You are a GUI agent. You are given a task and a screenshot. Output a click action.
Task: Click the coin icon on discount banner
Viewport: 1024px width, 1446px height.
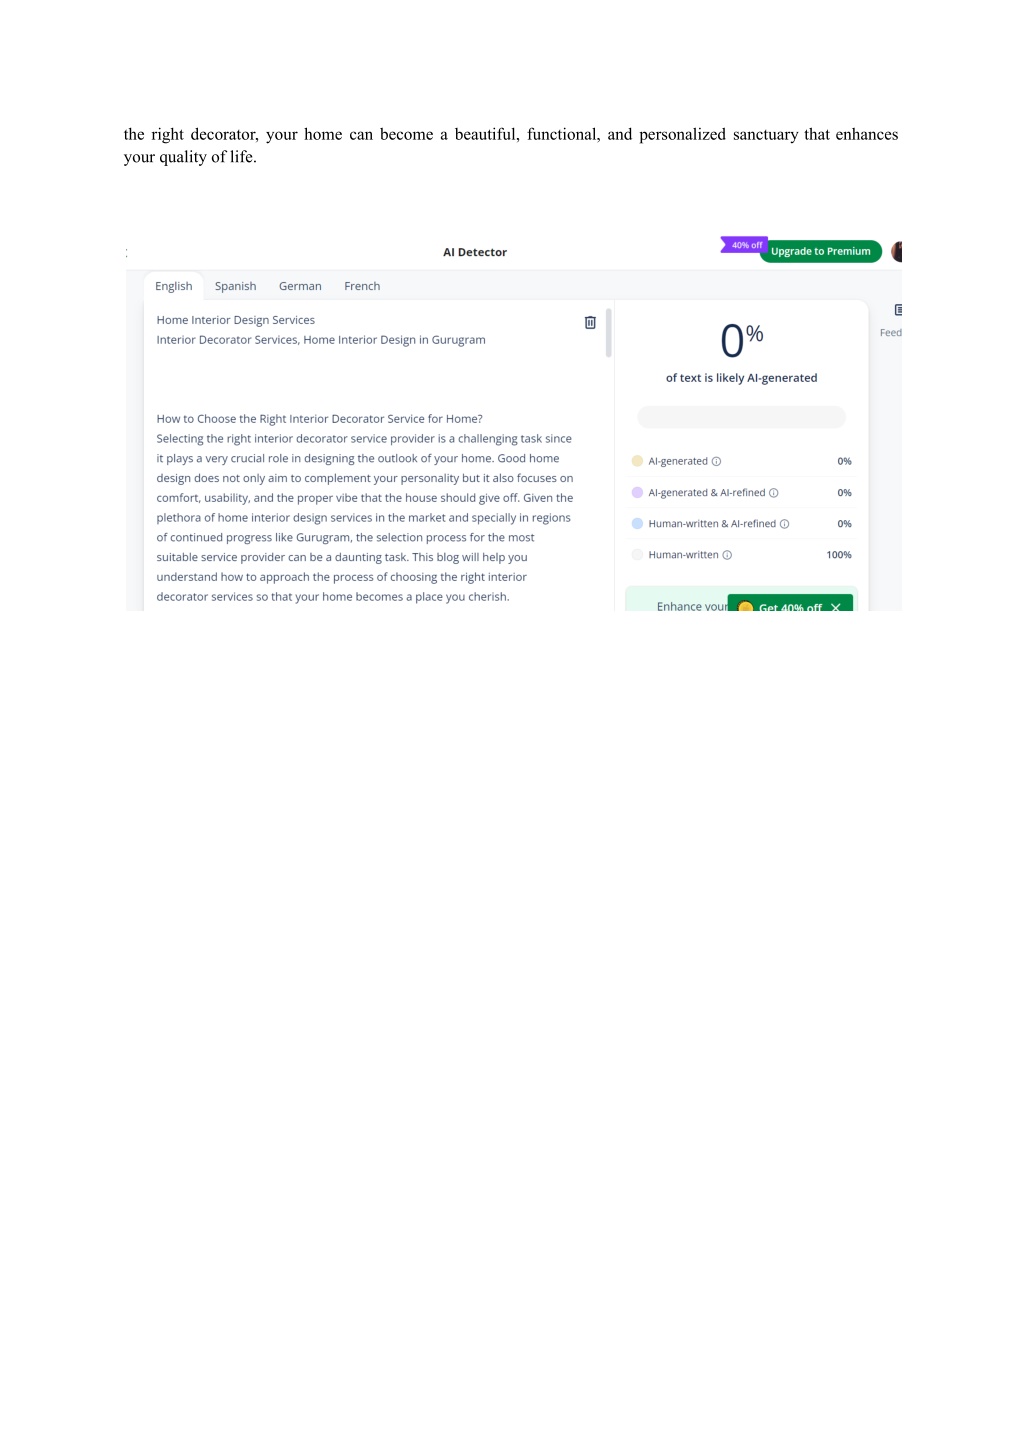tap(745, 607)
